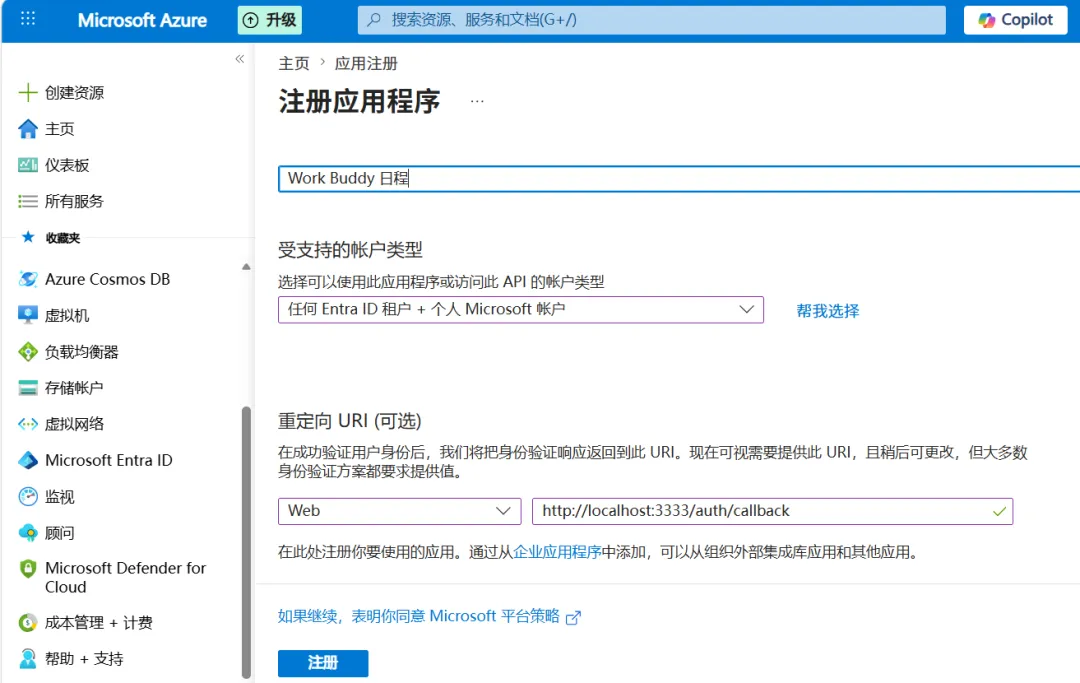This screenshot has height=683, width=1080.
Task: Open Microsoft Entra ID favorite
Action: [x=109, y=460]
